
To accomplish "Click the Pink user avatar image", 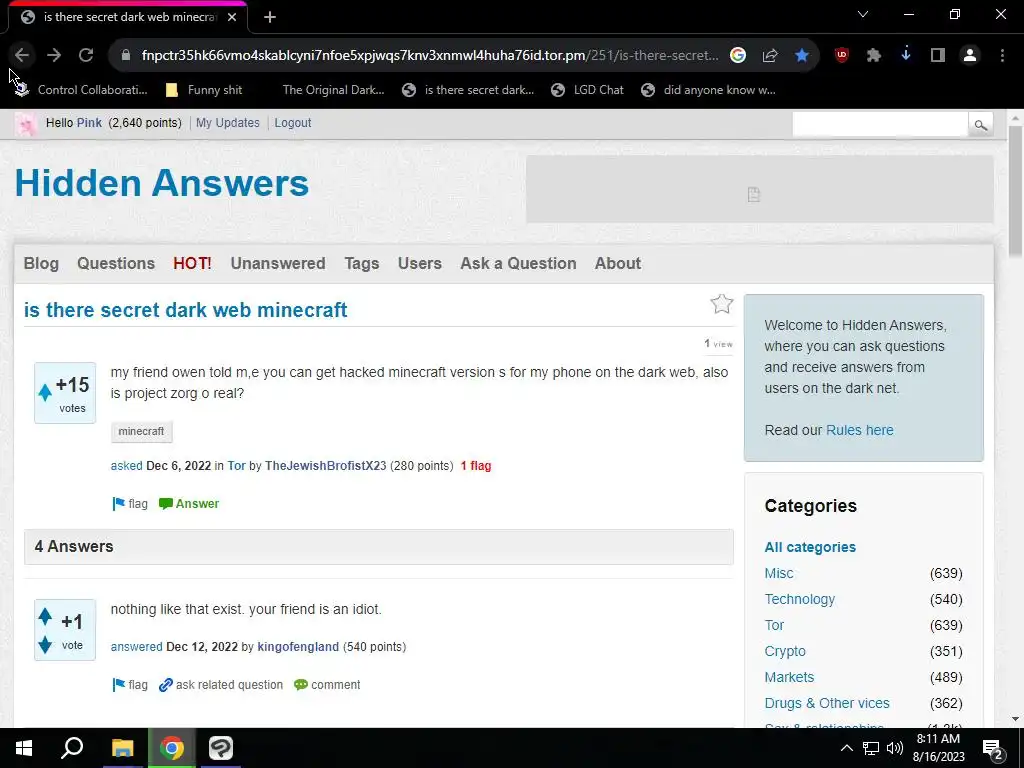I will (x=26, y=123).
